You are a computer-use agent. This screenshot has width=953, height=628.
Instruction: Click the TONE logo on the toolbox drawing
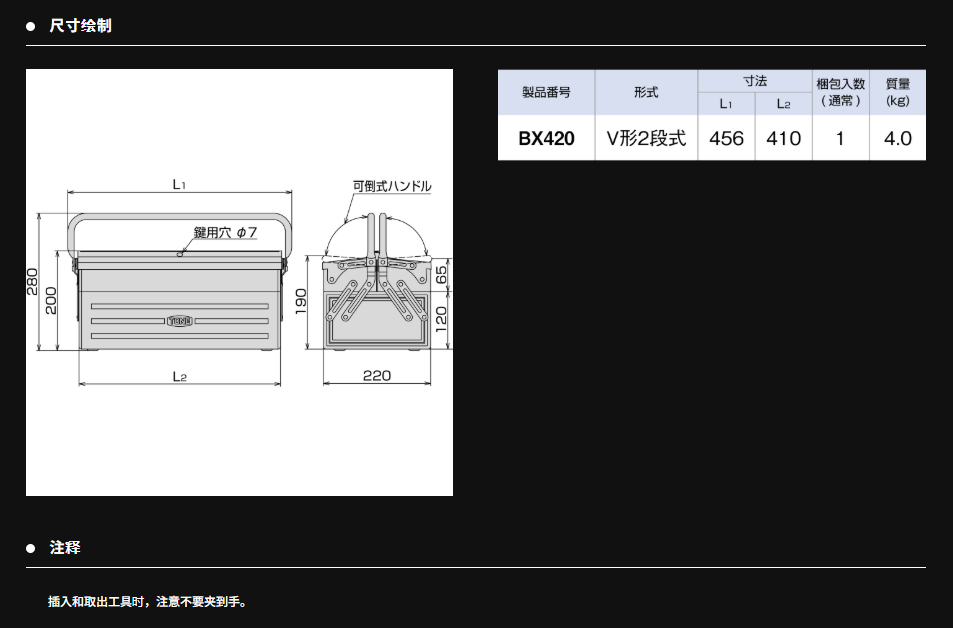point(180,321)
